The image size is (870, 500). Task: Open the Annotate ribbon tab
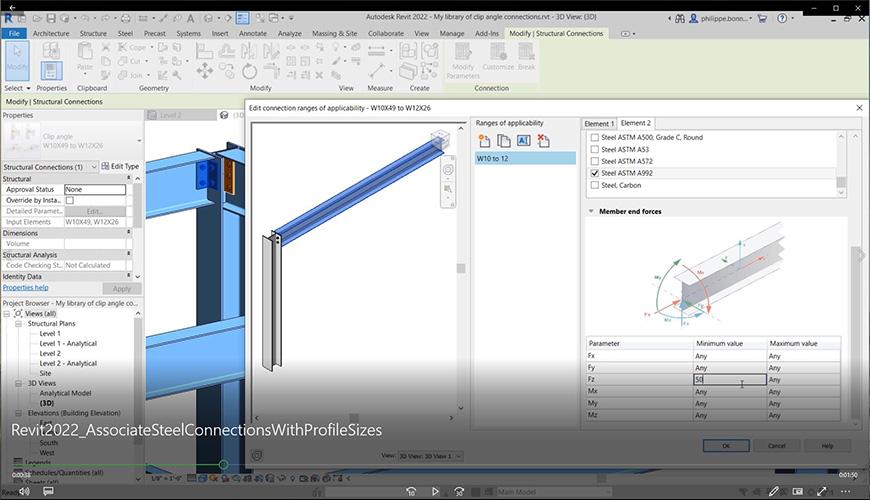click(x=252, y=33)
